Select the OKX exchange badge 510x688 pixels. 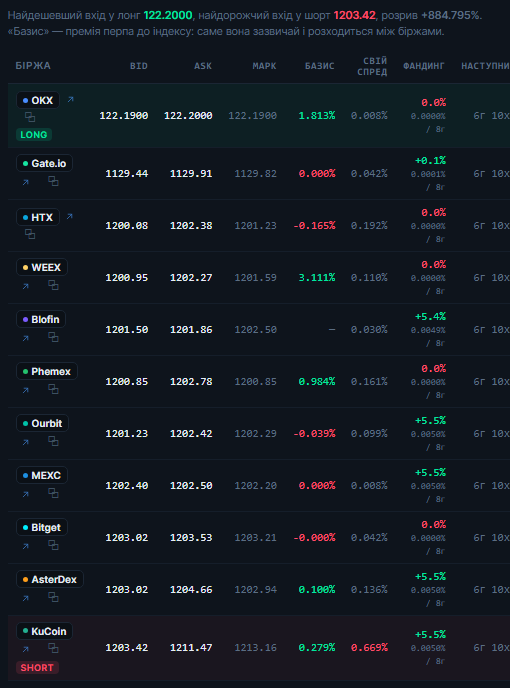click(38, 100)
